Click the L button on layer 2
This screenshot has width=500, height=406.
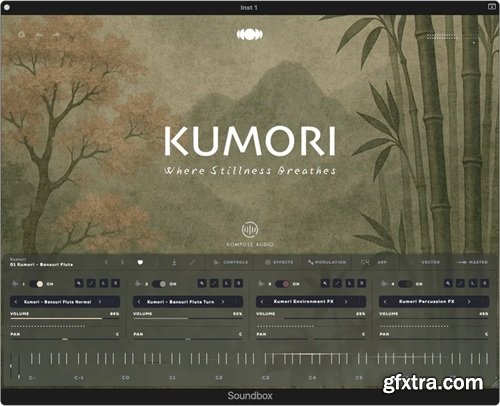(x=227, y=284)
